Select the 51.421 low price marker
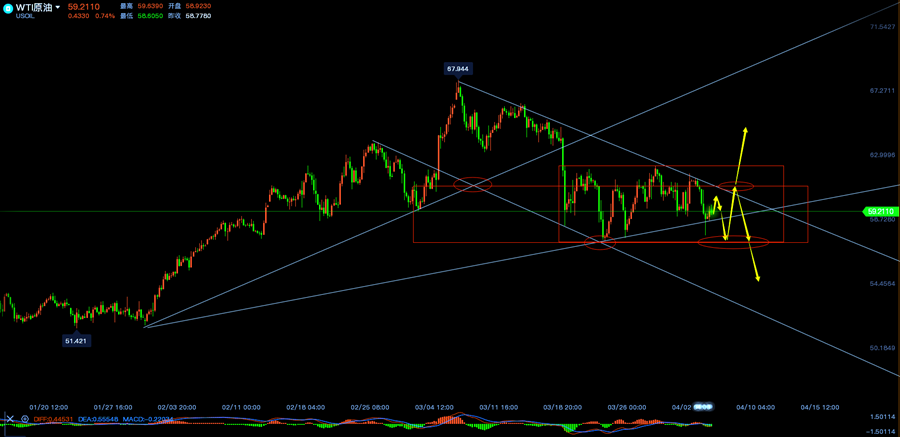This screenshot has height=437, width=900. point(77,341)
